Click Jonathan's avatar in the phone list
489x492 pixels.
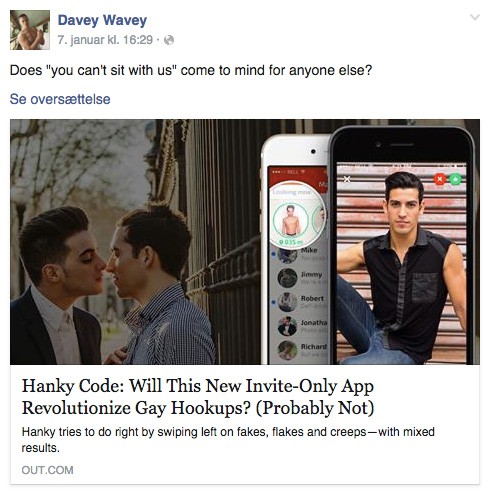click(287, 326)
